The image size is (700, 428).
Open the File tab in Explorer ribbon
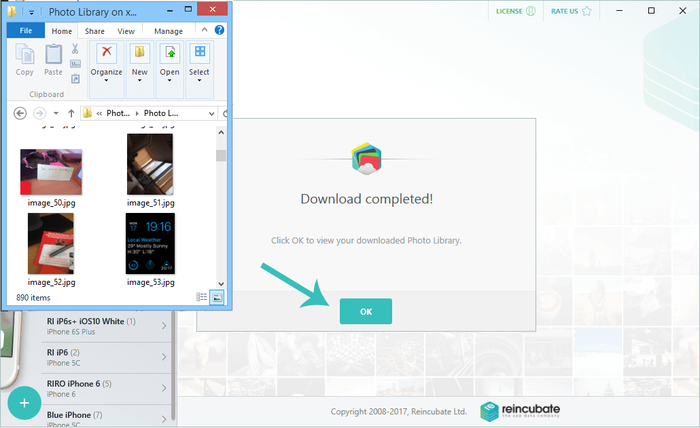tap(26, 31)
